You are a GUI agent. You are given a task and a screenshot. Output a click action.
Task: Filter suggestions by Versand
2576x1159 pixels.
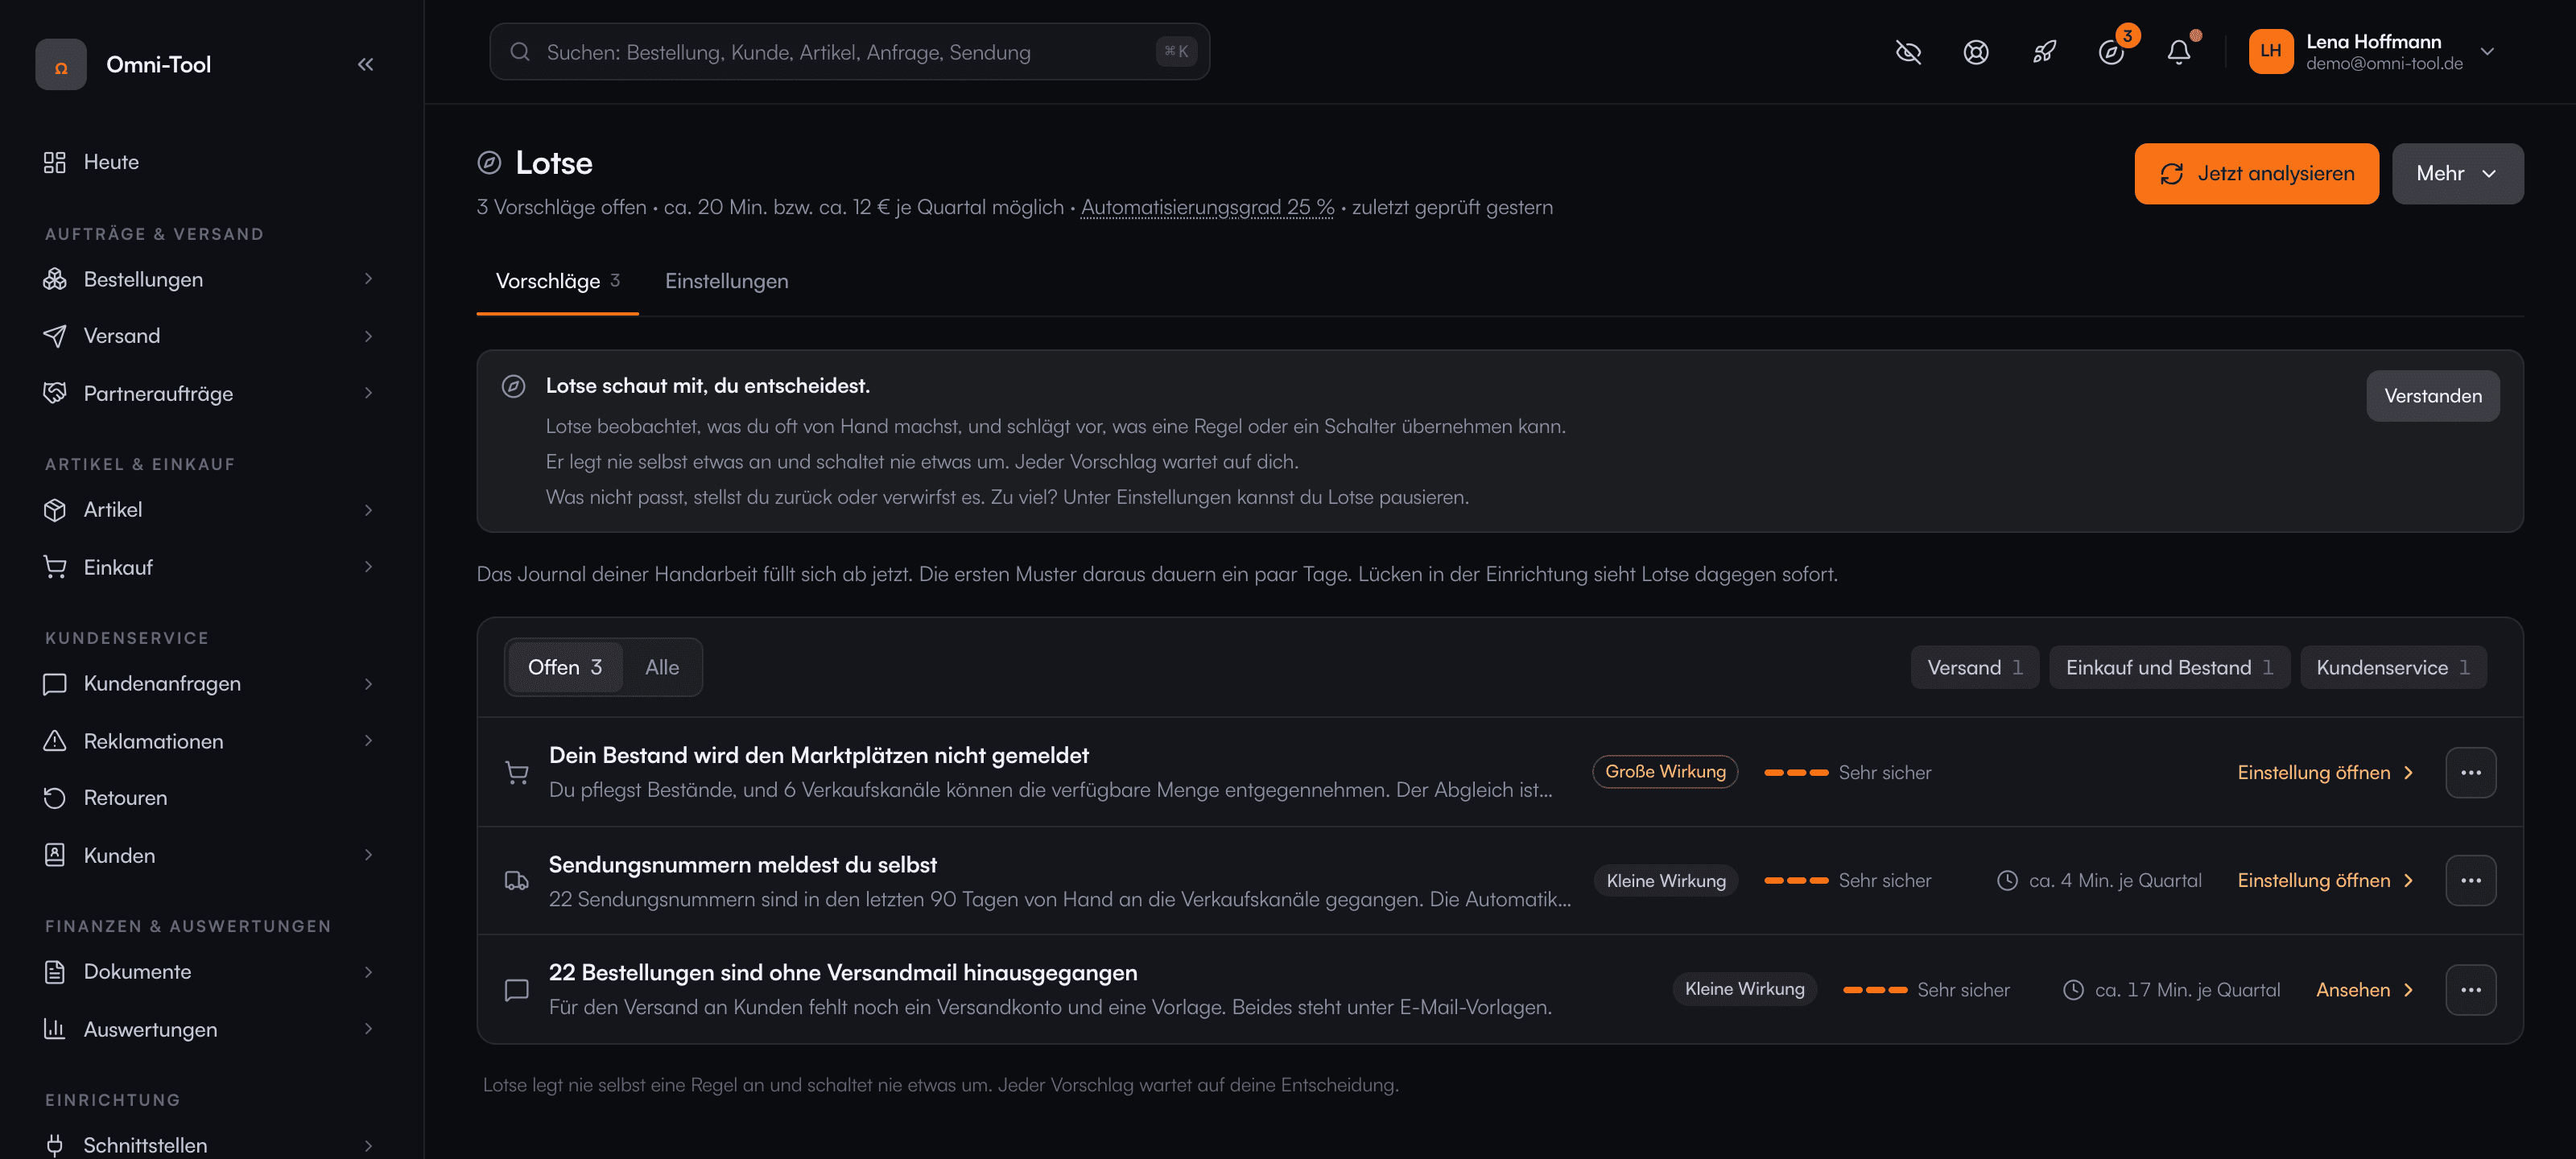[1974, 668]
